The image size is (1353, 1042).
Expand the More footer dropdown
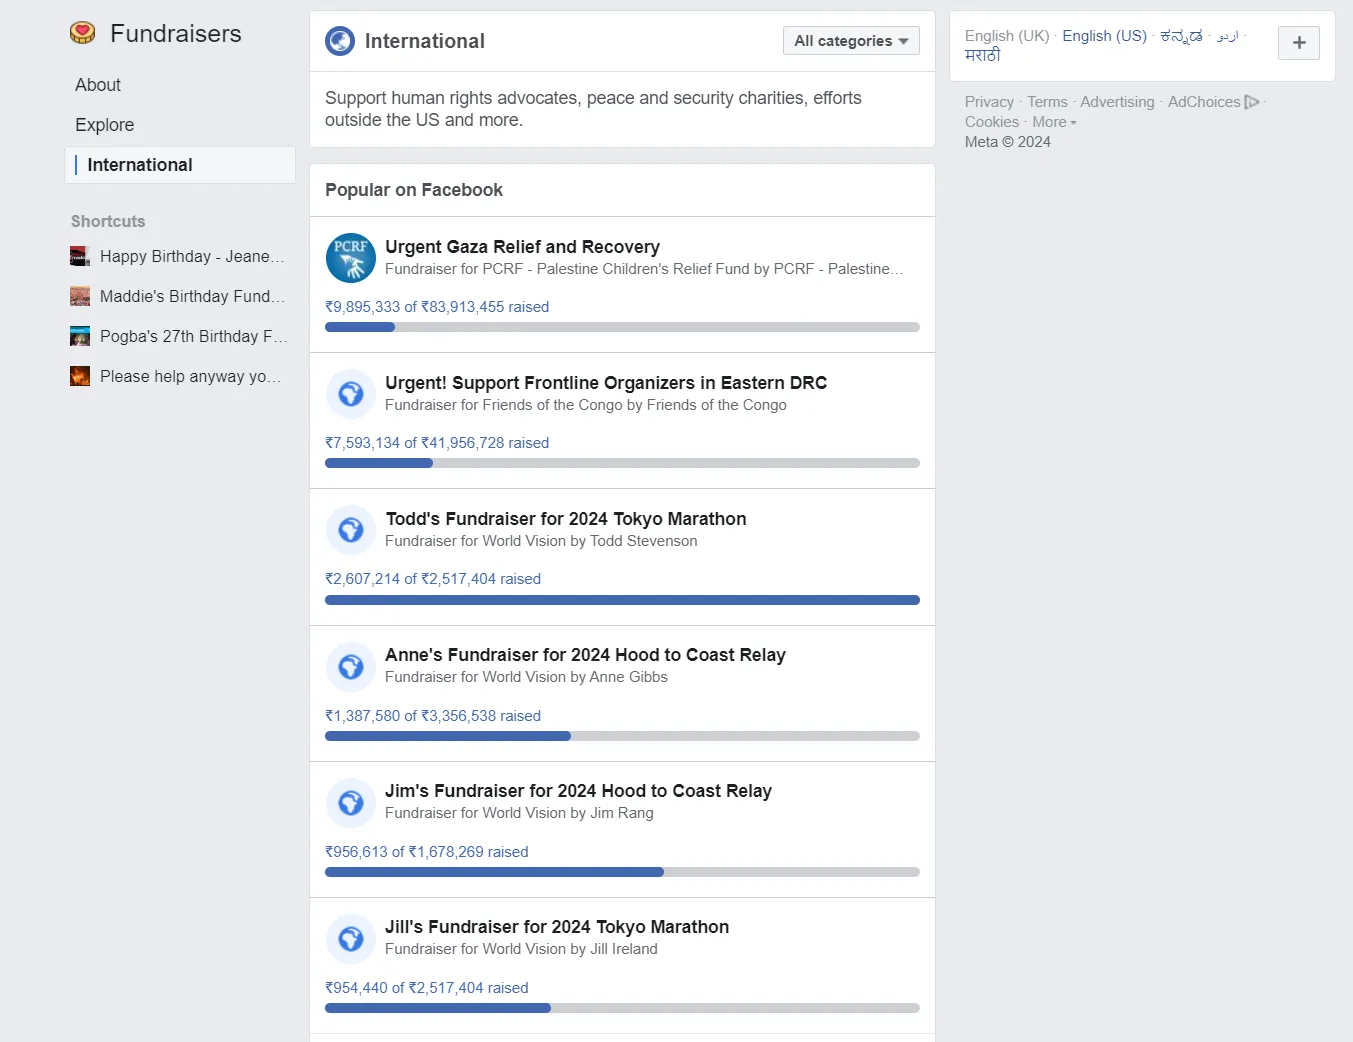click(x=1054, y=122)
